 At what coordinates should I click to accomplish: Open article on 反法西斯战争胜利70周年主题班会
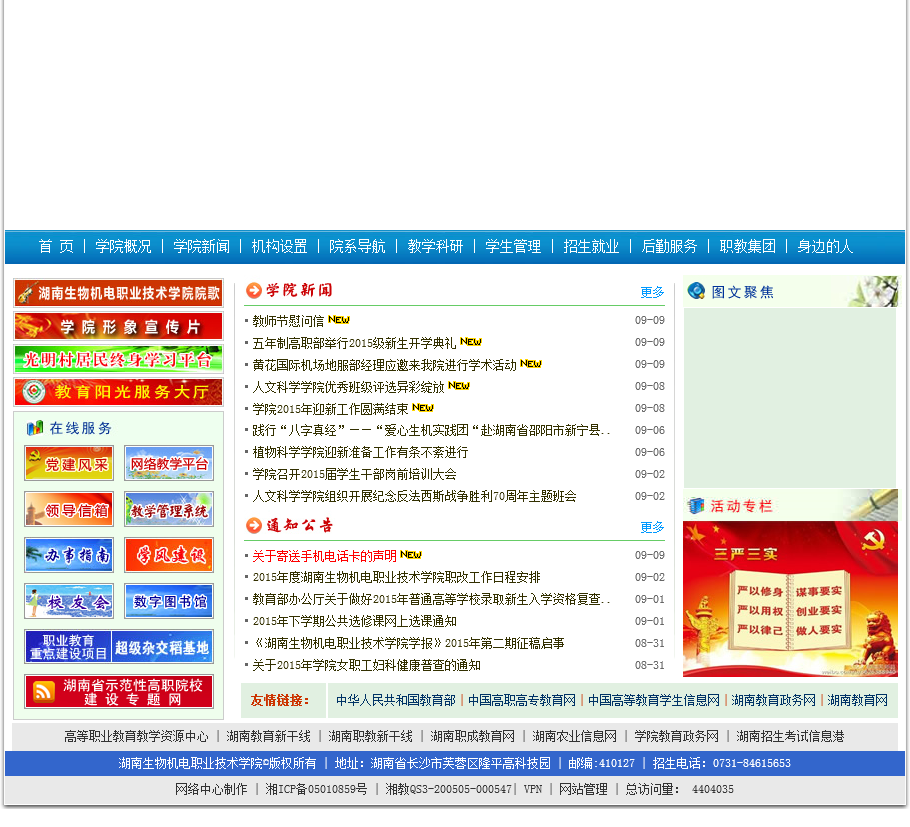point(414,497)
